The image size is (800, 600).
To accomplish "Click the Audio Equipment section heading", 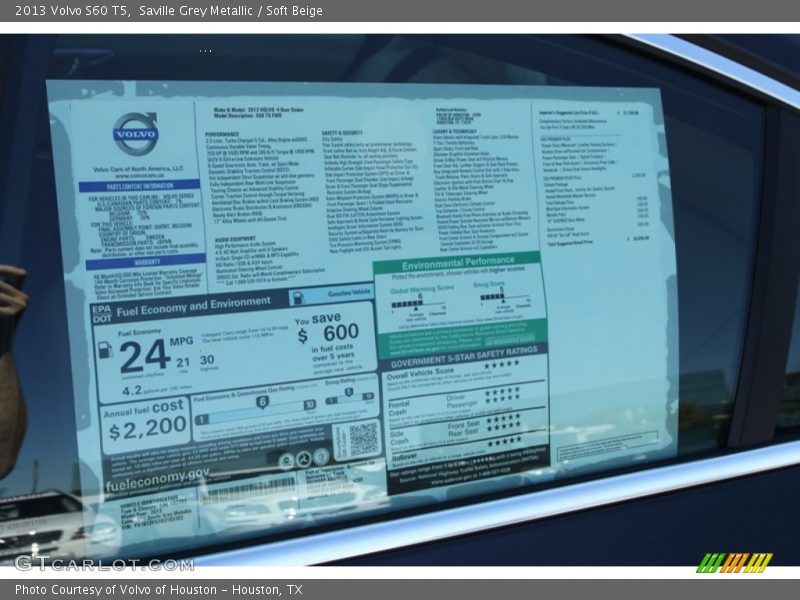I will (x=235, y=239).
